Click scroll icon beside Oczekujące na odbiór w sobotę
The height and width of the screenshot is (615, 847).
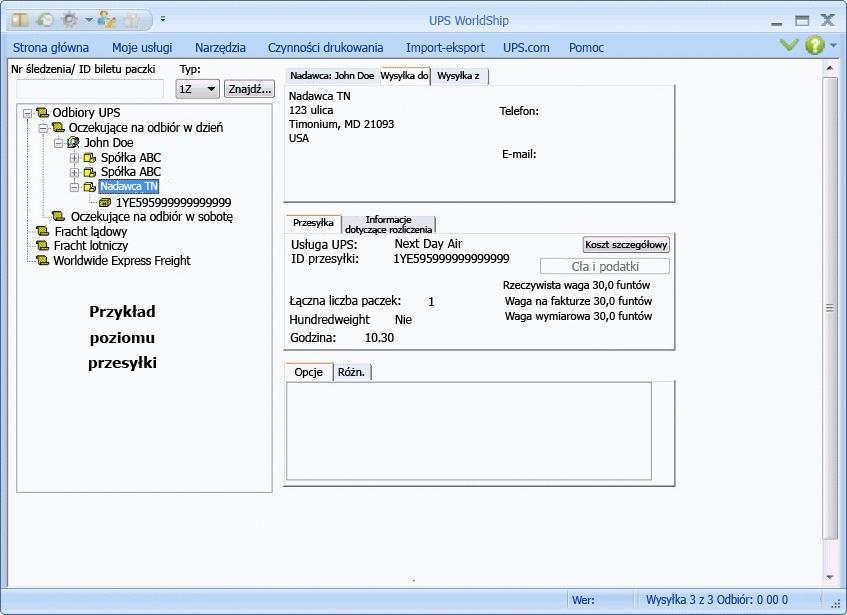(x=58, y=217)
